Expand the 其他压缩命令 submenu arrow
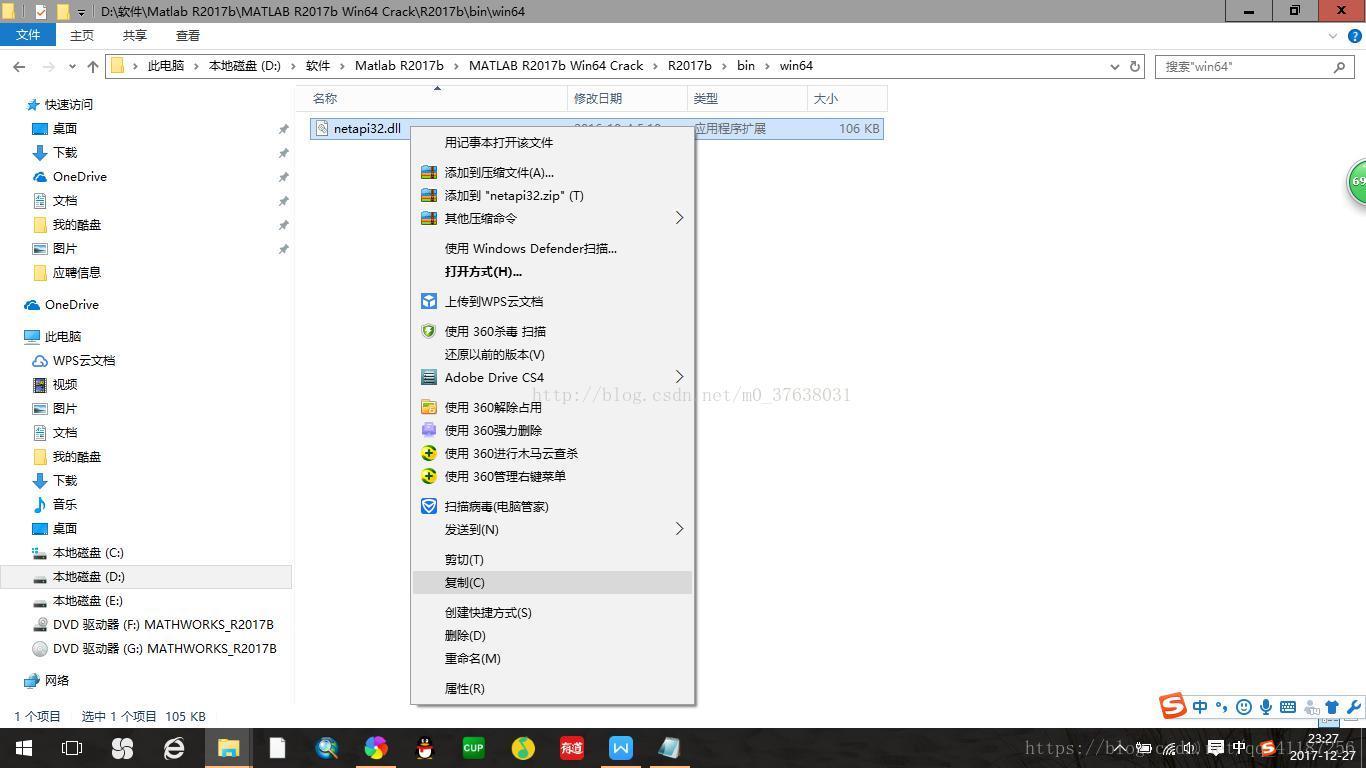Image resolution: width=1366 pixels, height=768 pixels. (x=679, y=218)
